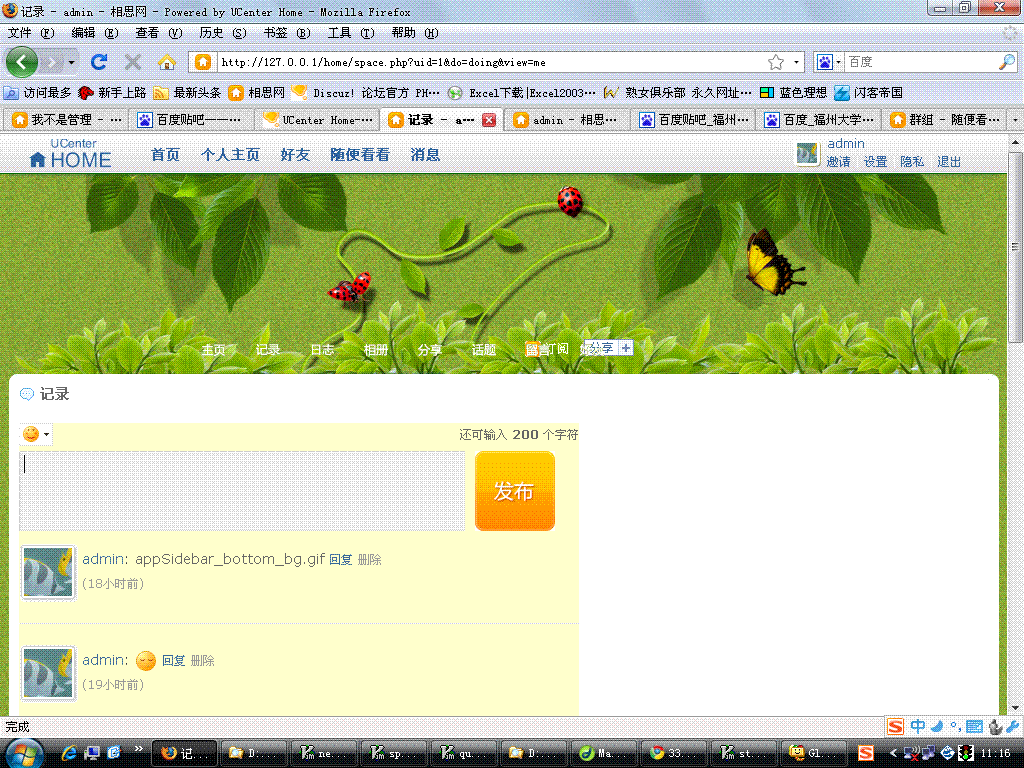This screenshot has width=1024, height=768.
Task: Click the UCenter HOME logo
Action: pos(71,153)
